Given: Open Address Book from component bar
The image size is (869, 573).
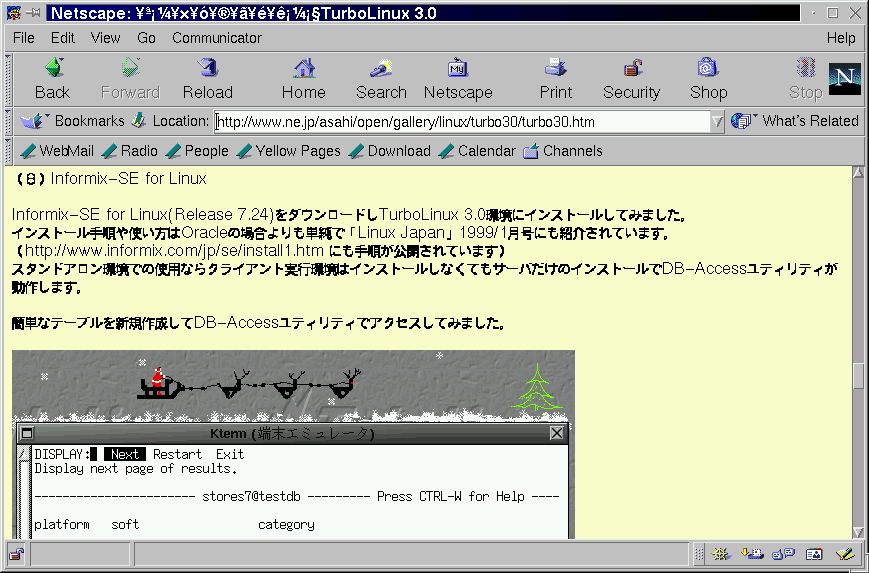Looking at the screenshot, I should (x=814, y=554).
